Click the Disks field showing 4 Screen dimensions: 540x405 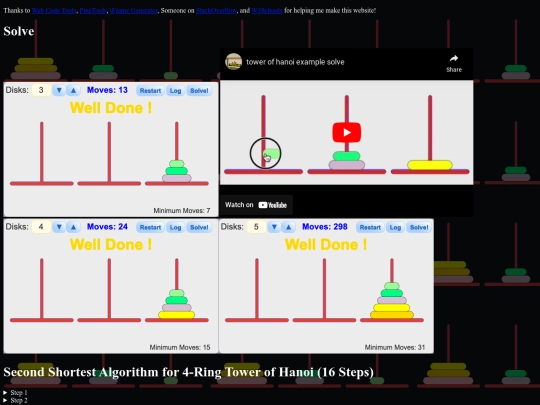(x=41, y=227)
